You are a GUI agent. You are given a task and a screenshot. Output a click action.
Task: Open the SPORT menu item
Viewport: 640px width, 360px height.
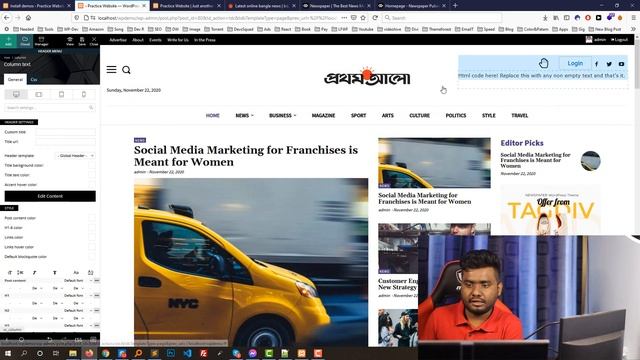point(358,116)
